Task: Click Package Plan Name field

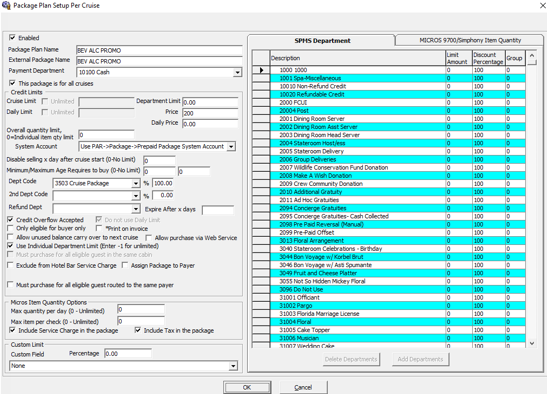Action: pos(159,51)
